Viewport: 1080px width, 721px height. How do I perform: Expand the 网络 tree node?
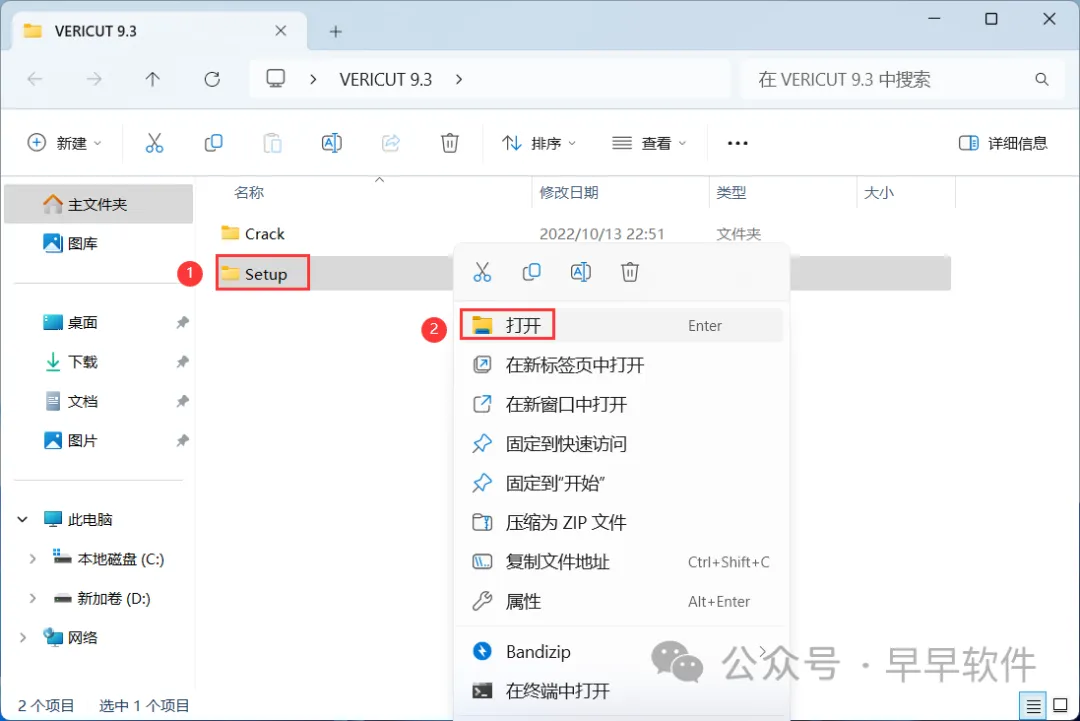[x=23, y=638]
